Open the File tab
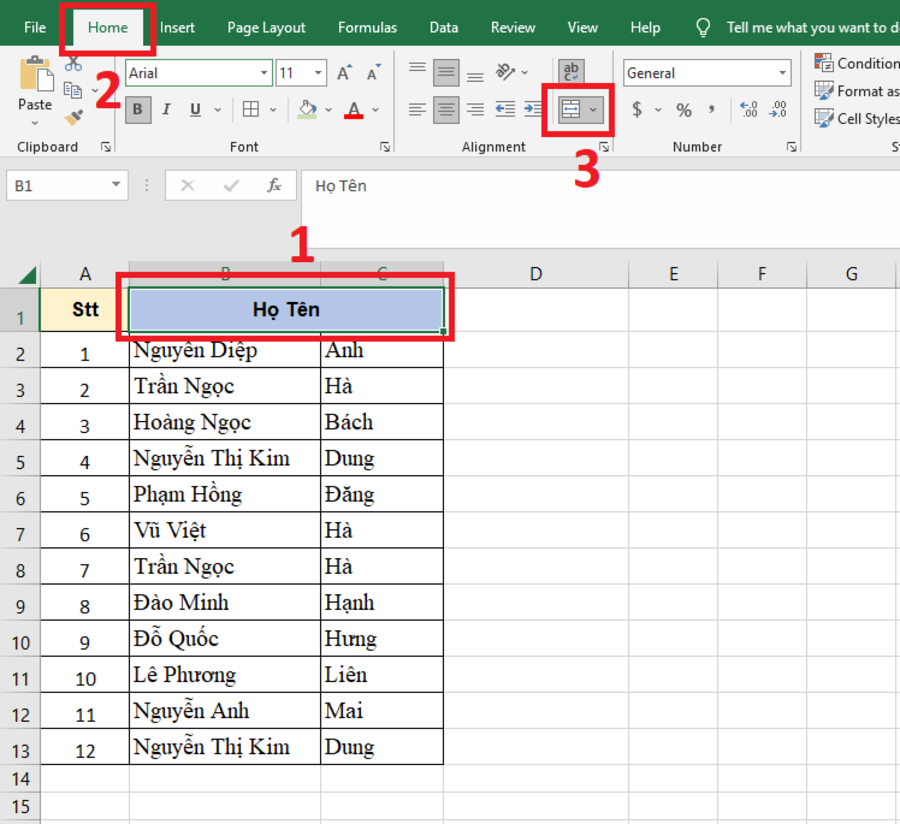Screen dimensions: 900x824 pos(35,28)
